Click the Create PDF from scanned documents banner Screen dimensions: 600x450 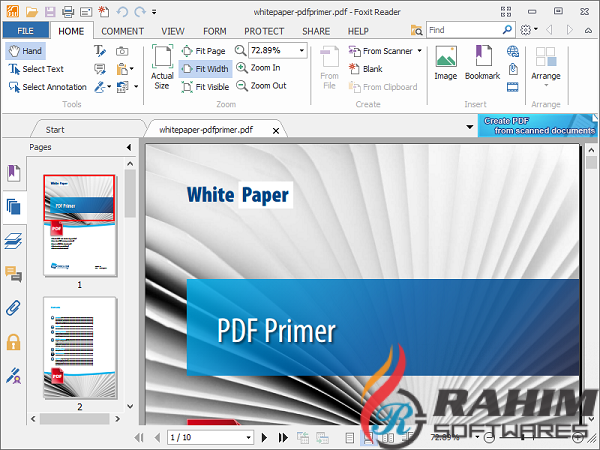pos(538,126)
